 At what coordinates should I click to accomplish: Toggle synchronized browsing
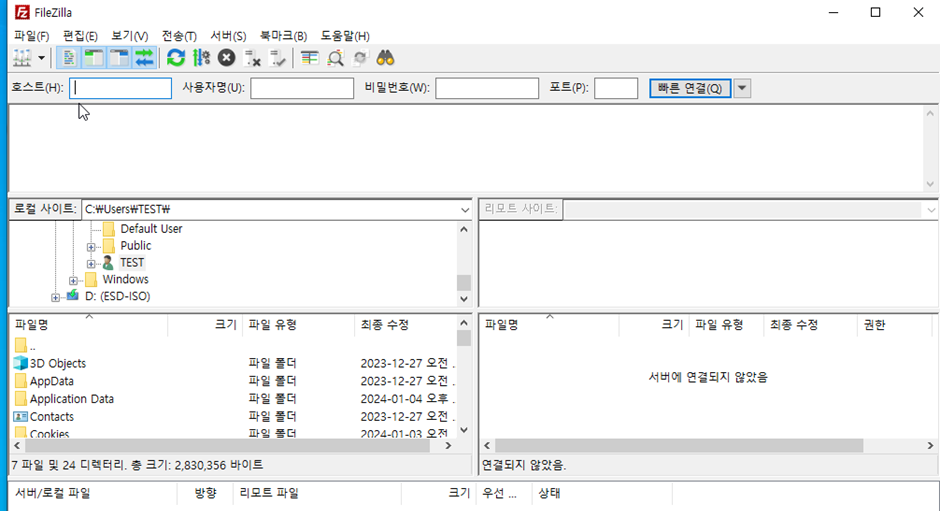pyautogui.click(x=360, y=58)
